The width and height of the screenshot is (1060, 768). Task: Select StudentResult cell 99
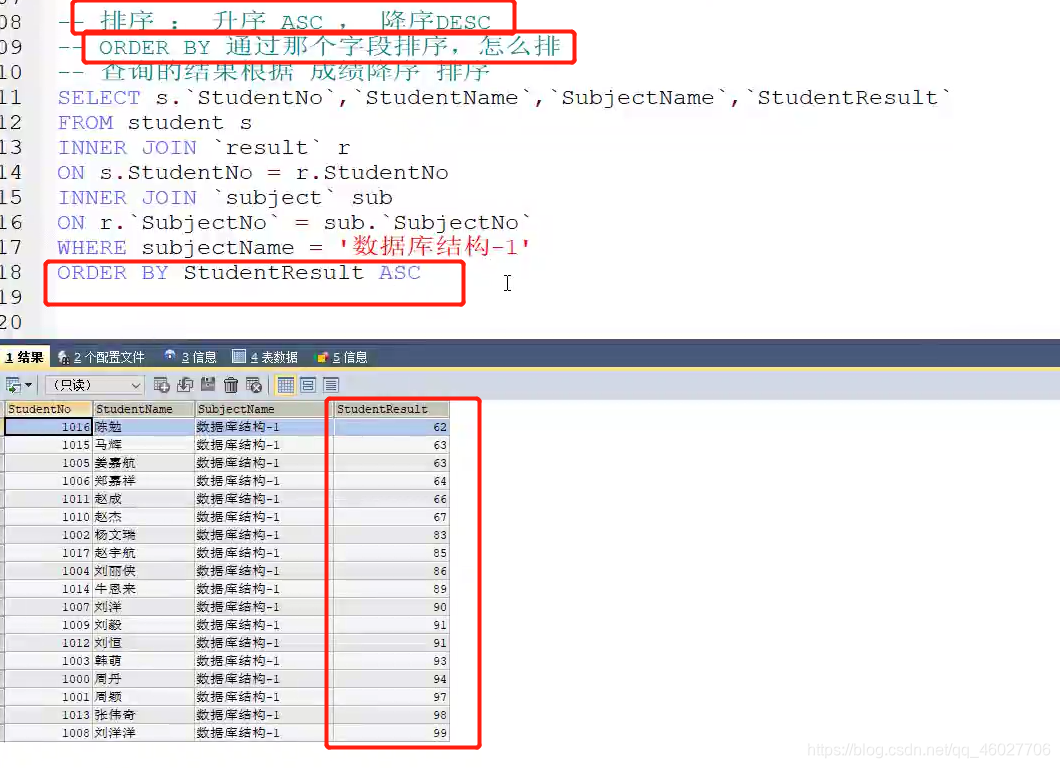(391, 733)
